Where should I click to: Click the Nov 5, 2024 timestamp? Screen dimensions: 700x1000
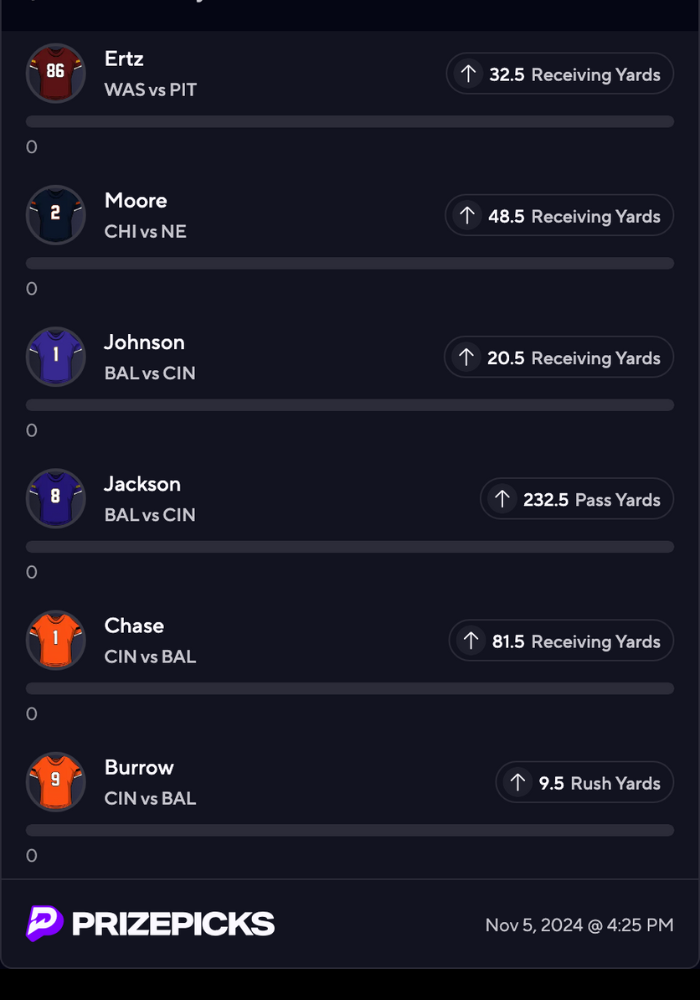coord(579,925)
